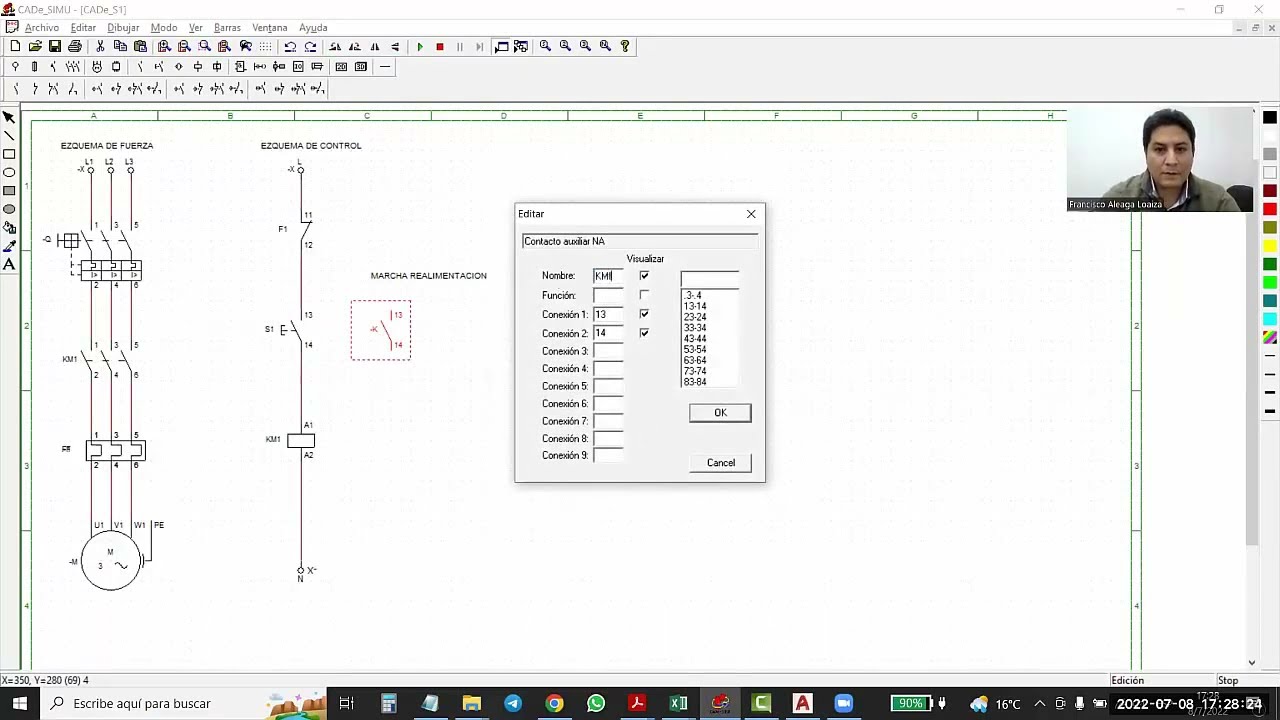This screenshot has height=720, width=1280.
Task: Click the Print icon
Action: 75,46
